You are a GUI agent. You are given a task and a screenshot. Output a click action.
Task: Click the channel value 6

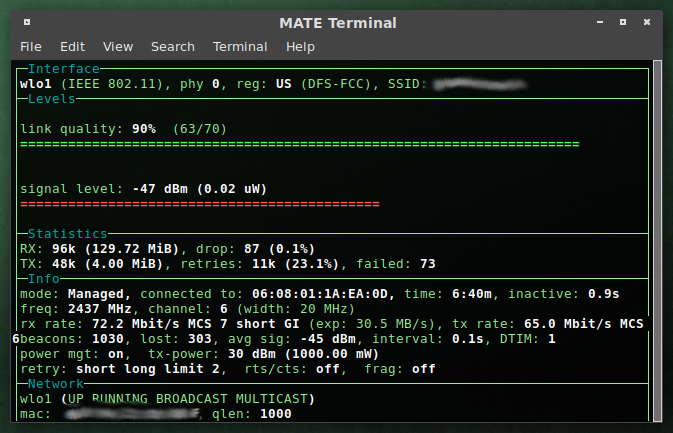coord(224,309)
